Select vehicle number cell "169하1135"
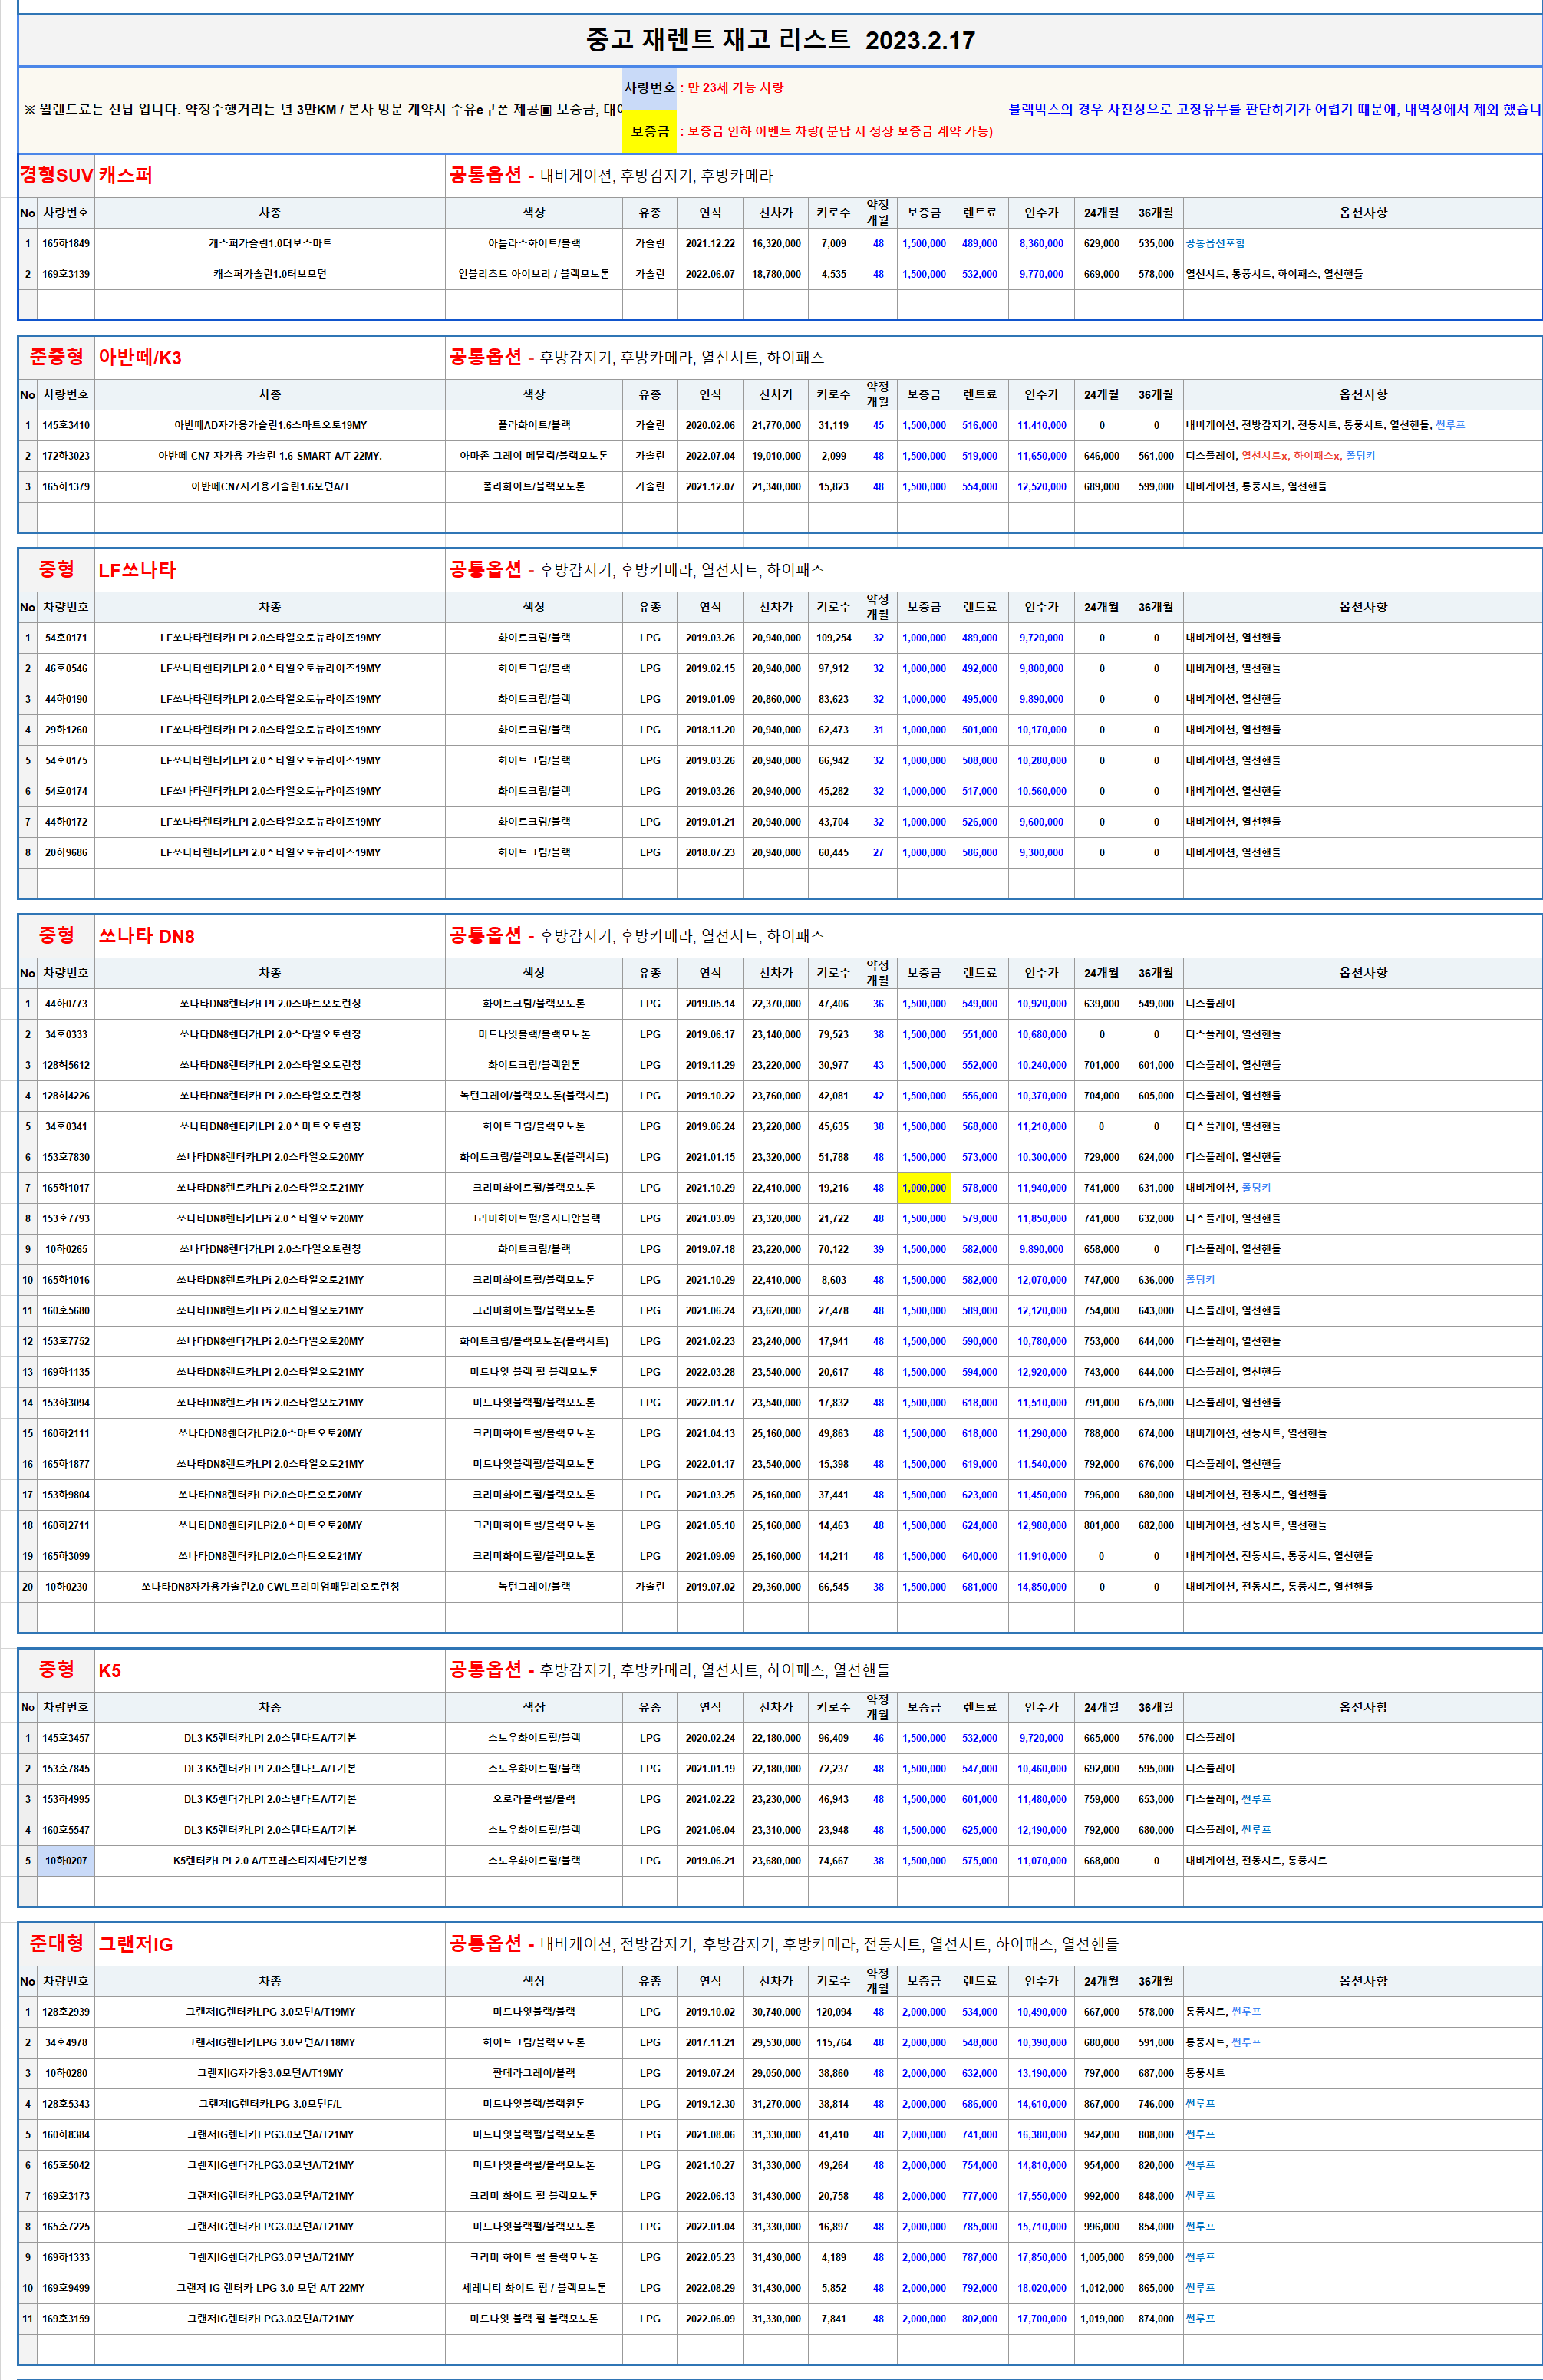1543x2380 pixels. point(66,1372)
